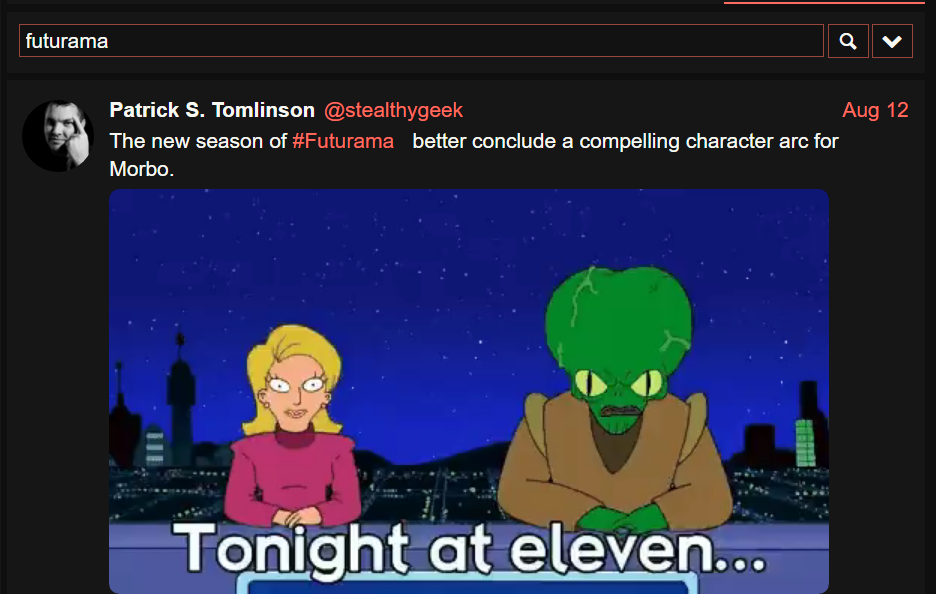Play the Morbo news anchor GIF
This screenshot has height=594, width=936.
469,391
